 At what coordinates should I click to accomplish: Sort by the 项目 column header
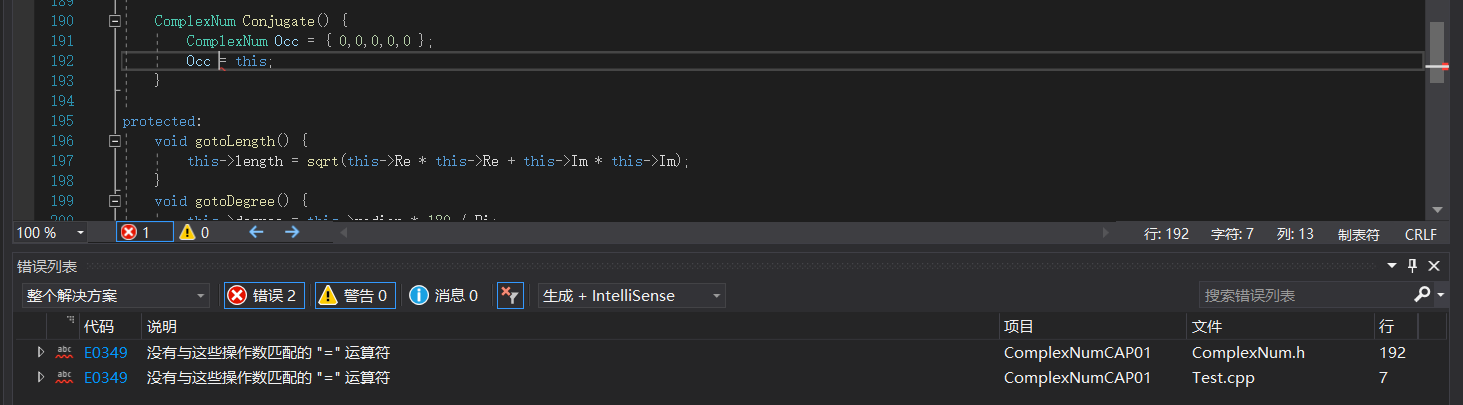[x=1019, y=327]
